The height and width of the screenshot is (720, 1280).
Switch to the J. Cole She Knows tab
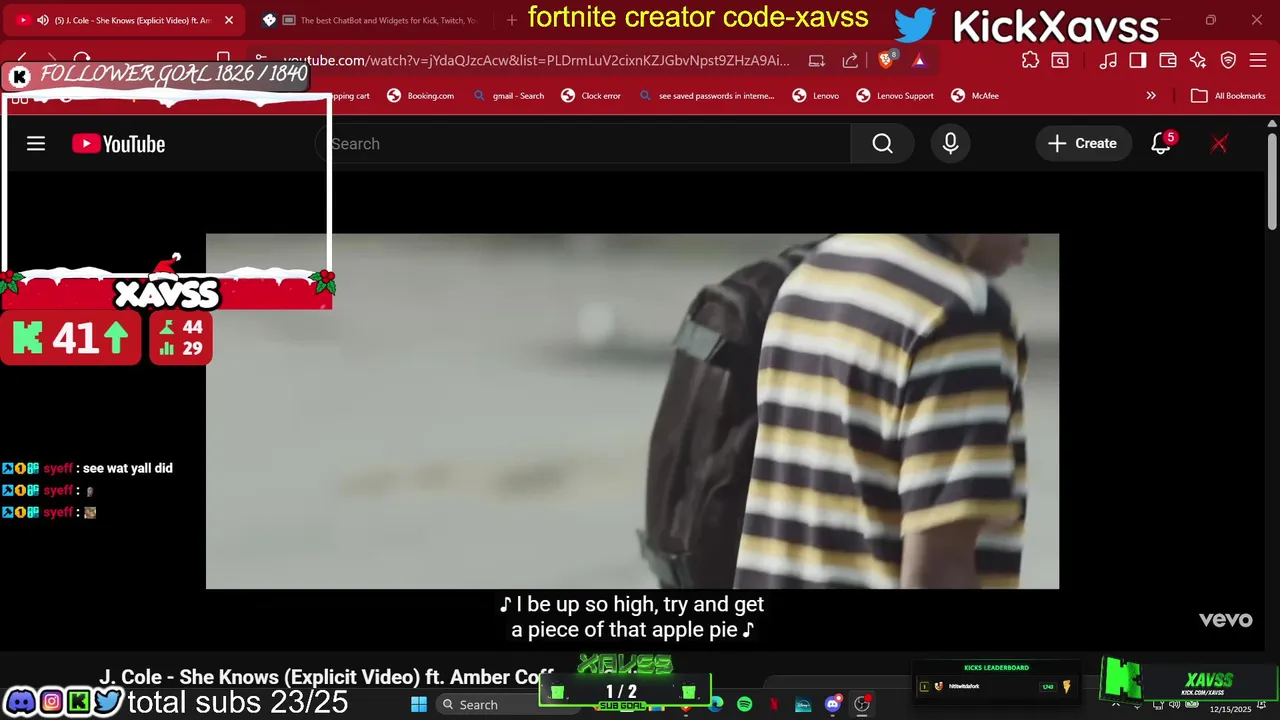point(125,20)
